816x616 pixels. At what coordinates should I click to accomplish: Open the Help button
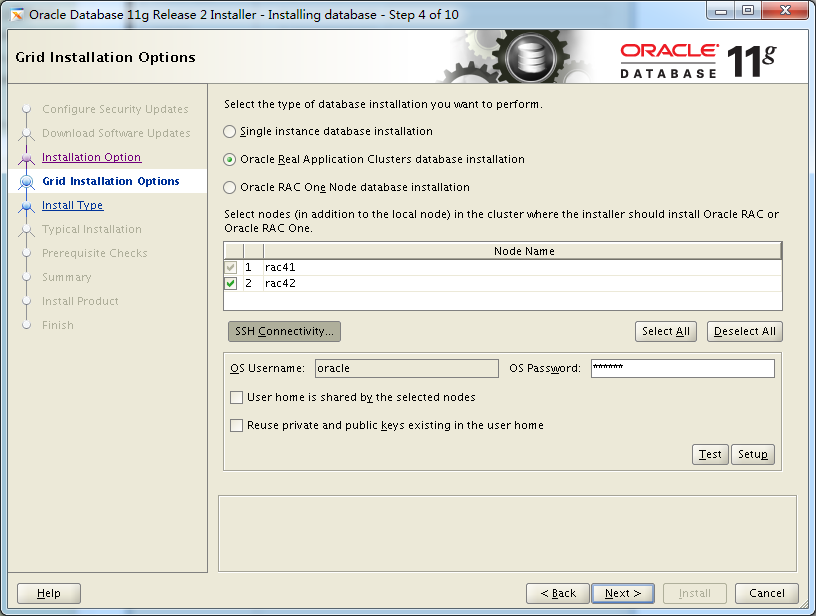49,593
